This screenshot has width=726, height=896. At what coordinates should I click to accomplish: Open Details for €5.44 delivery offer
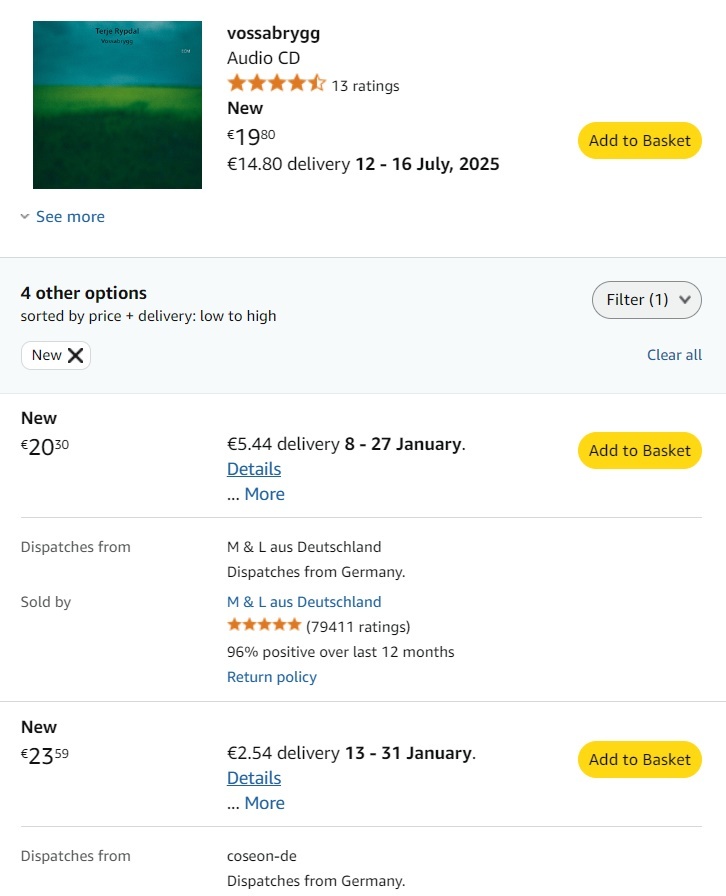tap(254, 469)
